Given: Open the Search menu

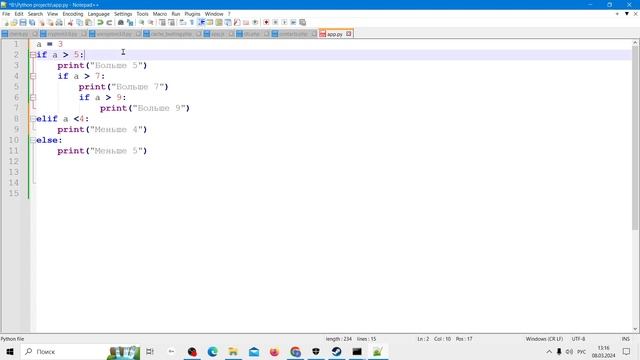Looking at the screenshot, I should tap(35, 14).
